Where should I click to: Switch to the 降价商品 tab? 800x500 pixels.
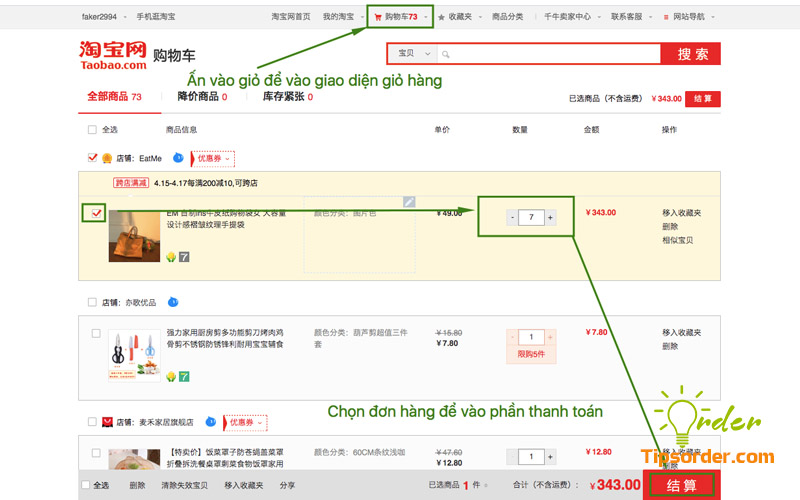click(201, 97)
